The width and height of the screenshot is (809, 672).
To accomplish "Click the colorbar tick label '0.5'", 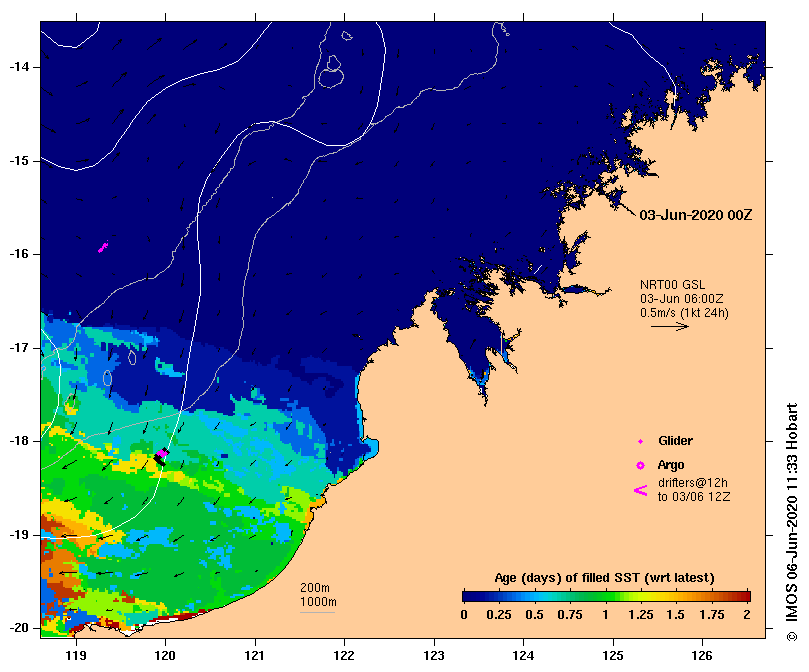I will 535,615.
